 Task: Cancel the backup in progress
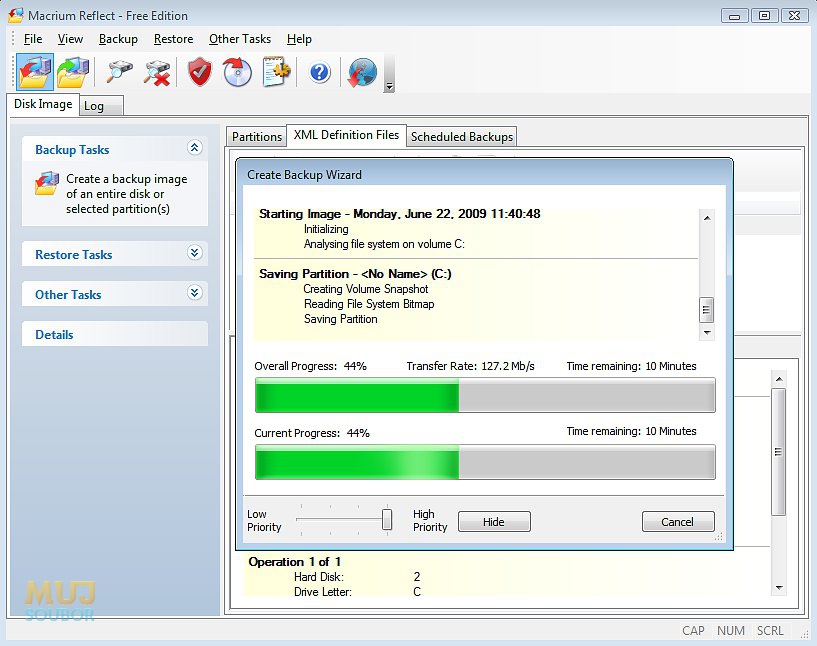(678, 521)
